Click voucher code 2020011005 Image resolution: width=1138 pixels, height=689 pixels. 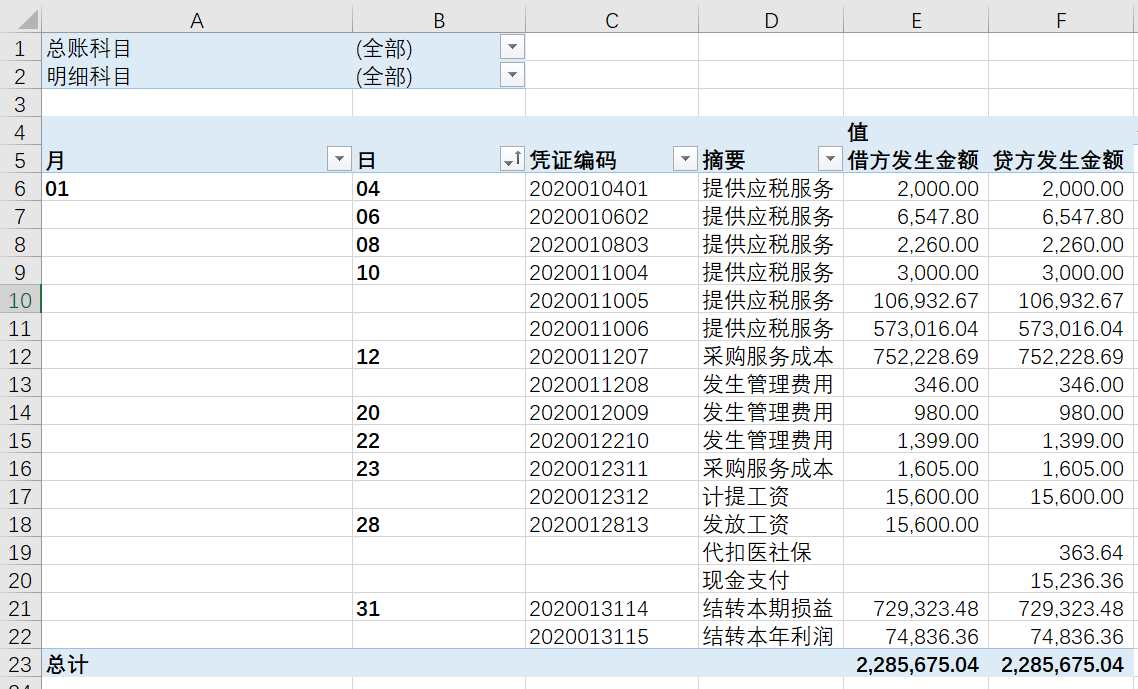(x=612, y=300)
